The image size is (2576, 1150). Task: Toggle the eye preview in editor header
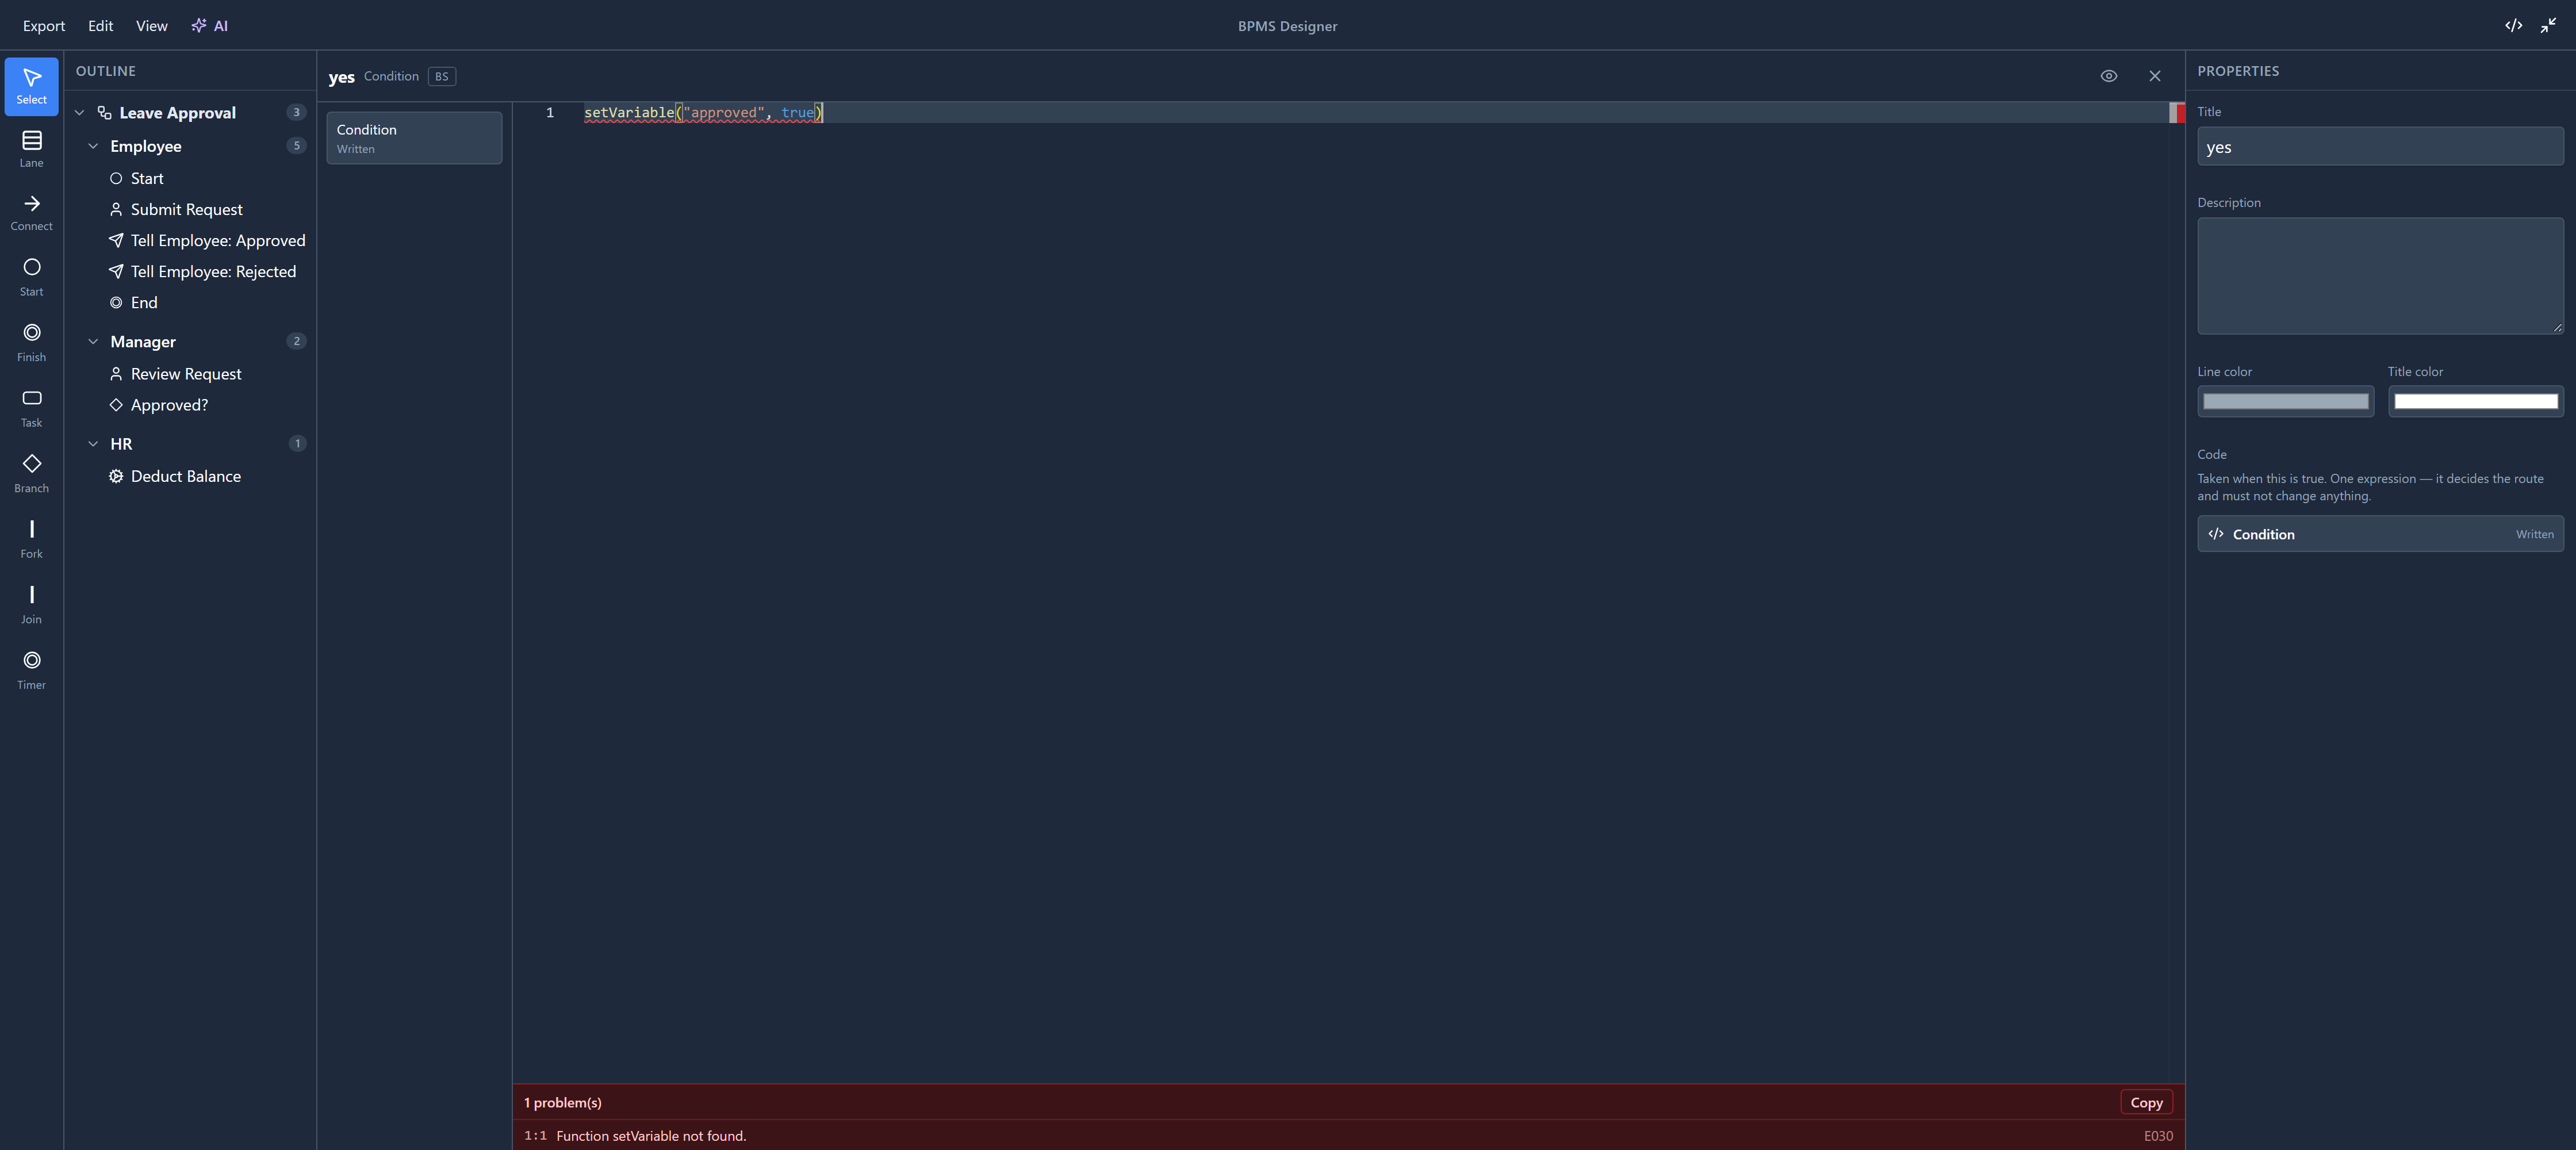[x=2108, y=76]
